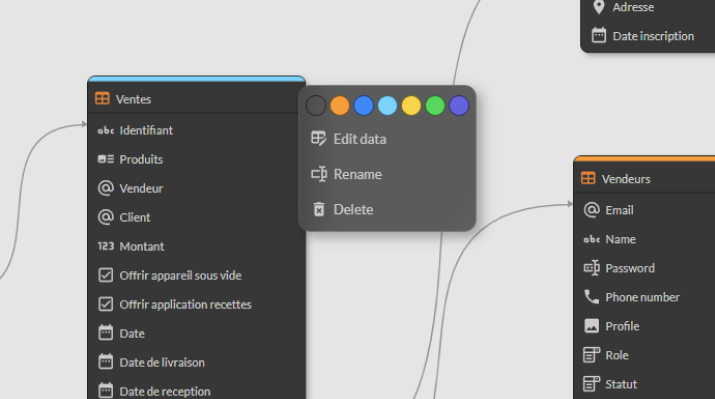Viewport: 715px width, 399px height.
Task: Click the abc icon beside Identifiant
Action: point(106,131)
